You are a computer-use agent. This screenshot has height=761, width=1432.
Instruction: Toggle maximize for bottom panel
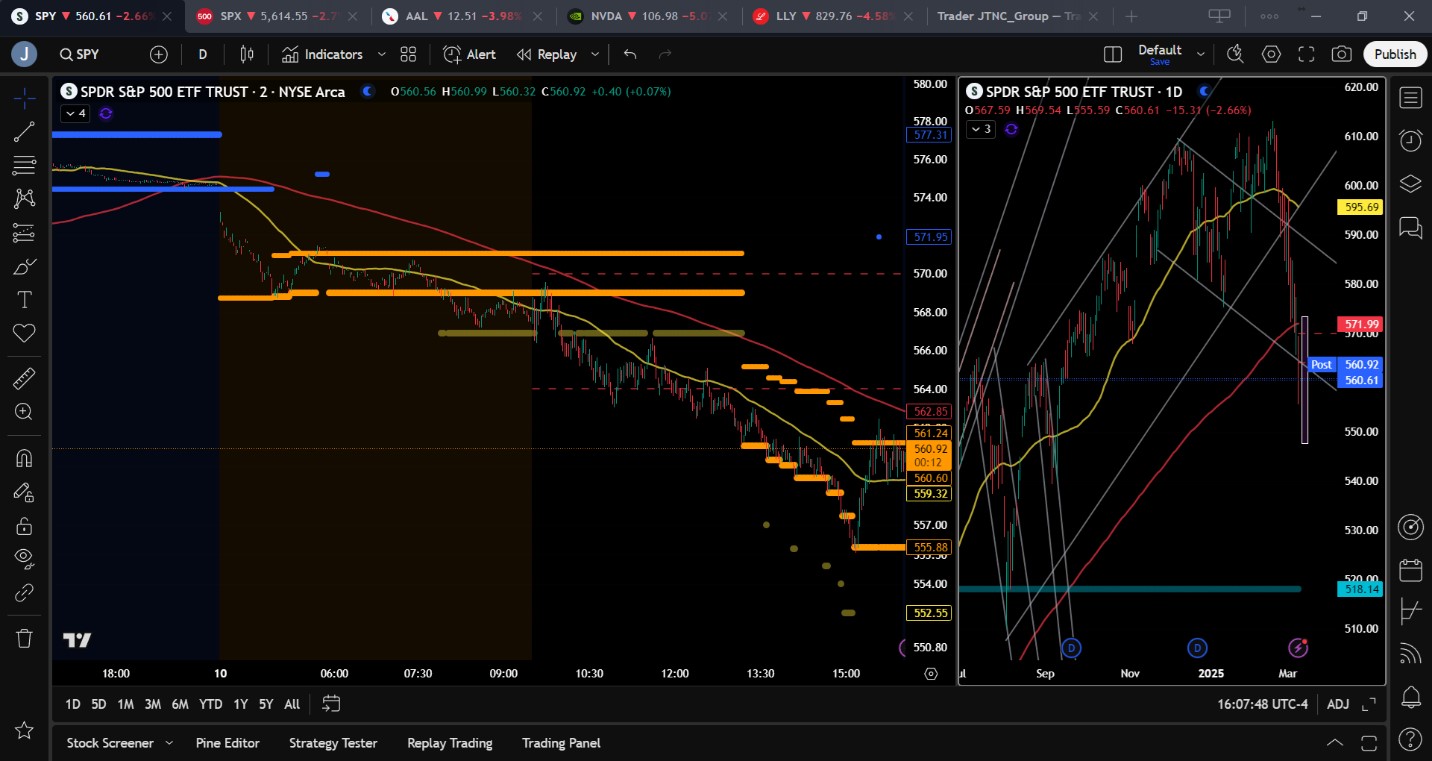click(1370, 743)
